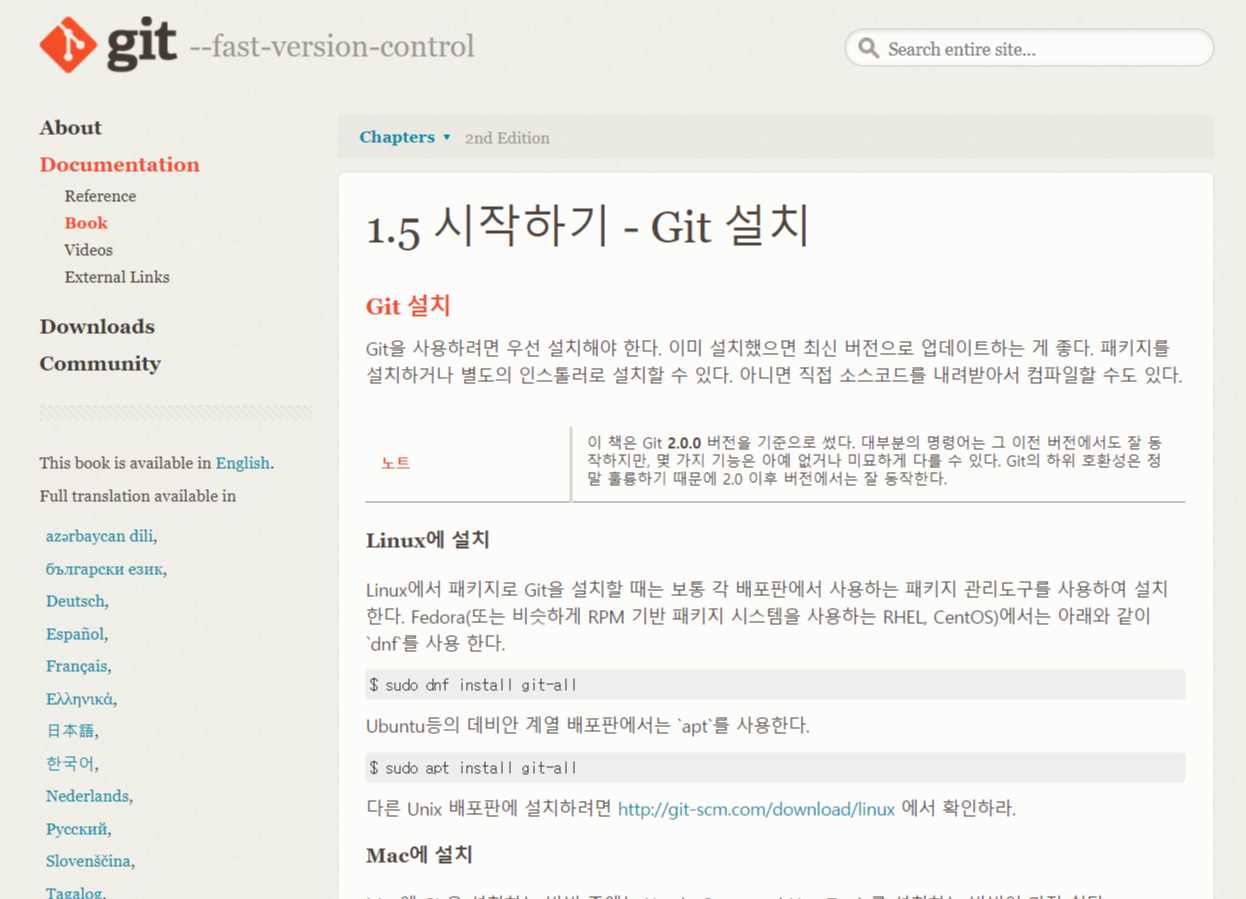Open External Links in the sidebar
Image resolution: width=1246 pixels, height=899 pixels.
117,277
